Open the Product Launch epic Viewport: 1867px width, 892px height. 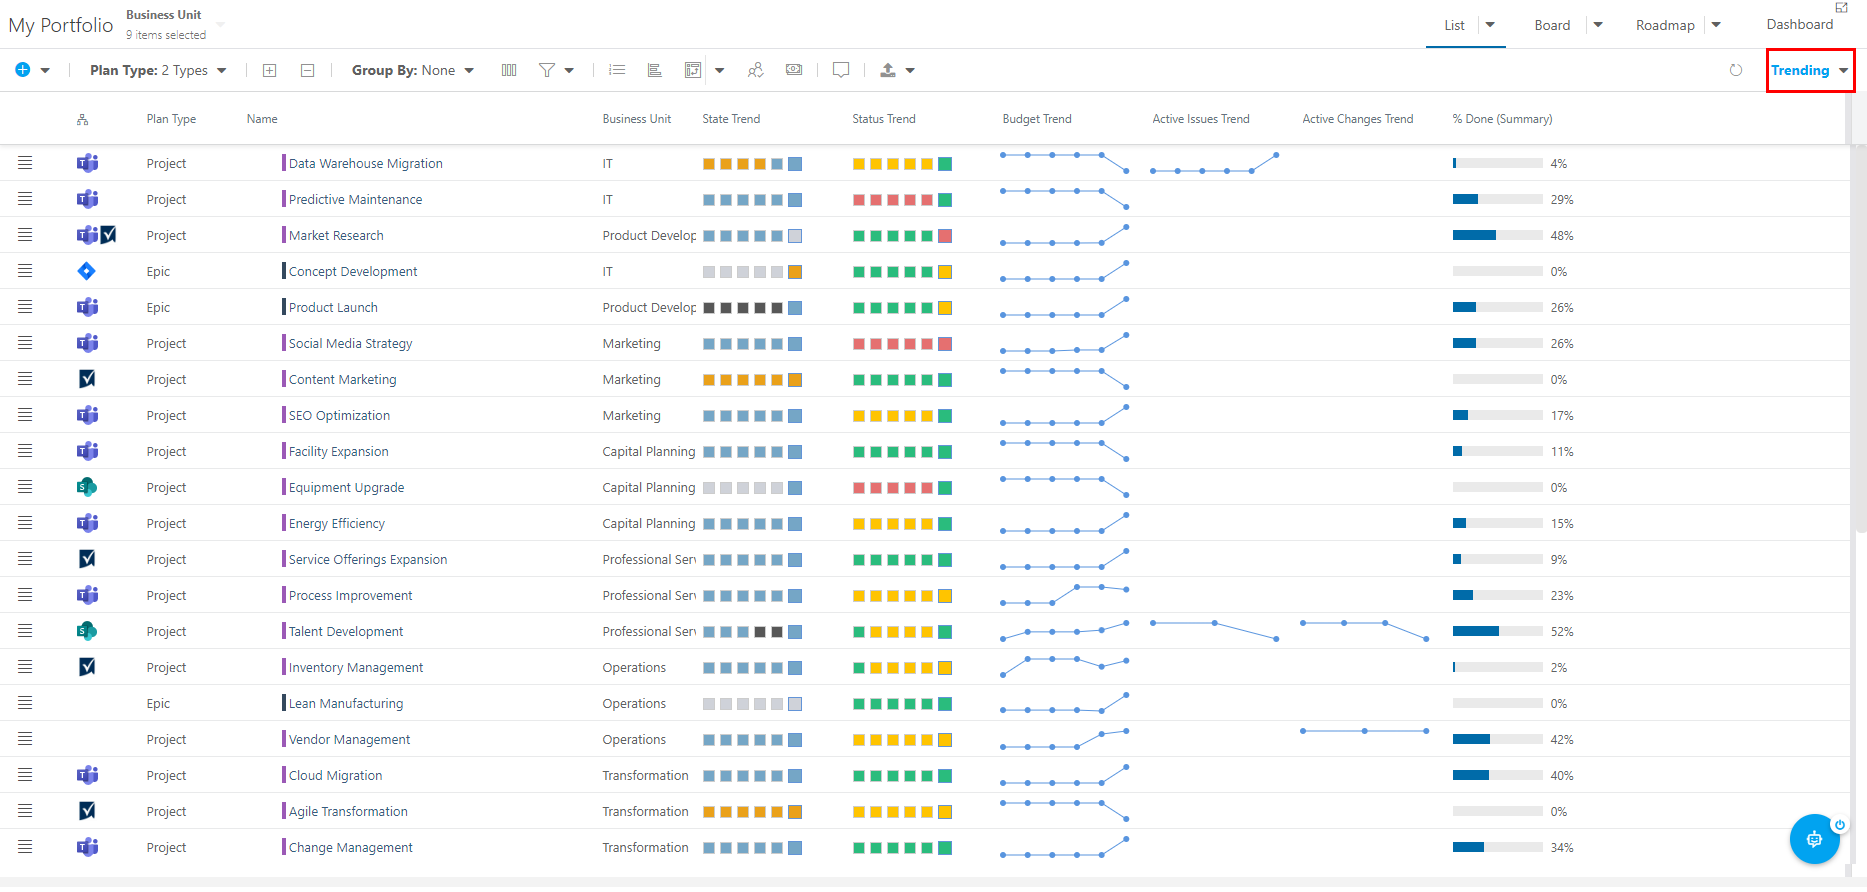pos(333,307)
